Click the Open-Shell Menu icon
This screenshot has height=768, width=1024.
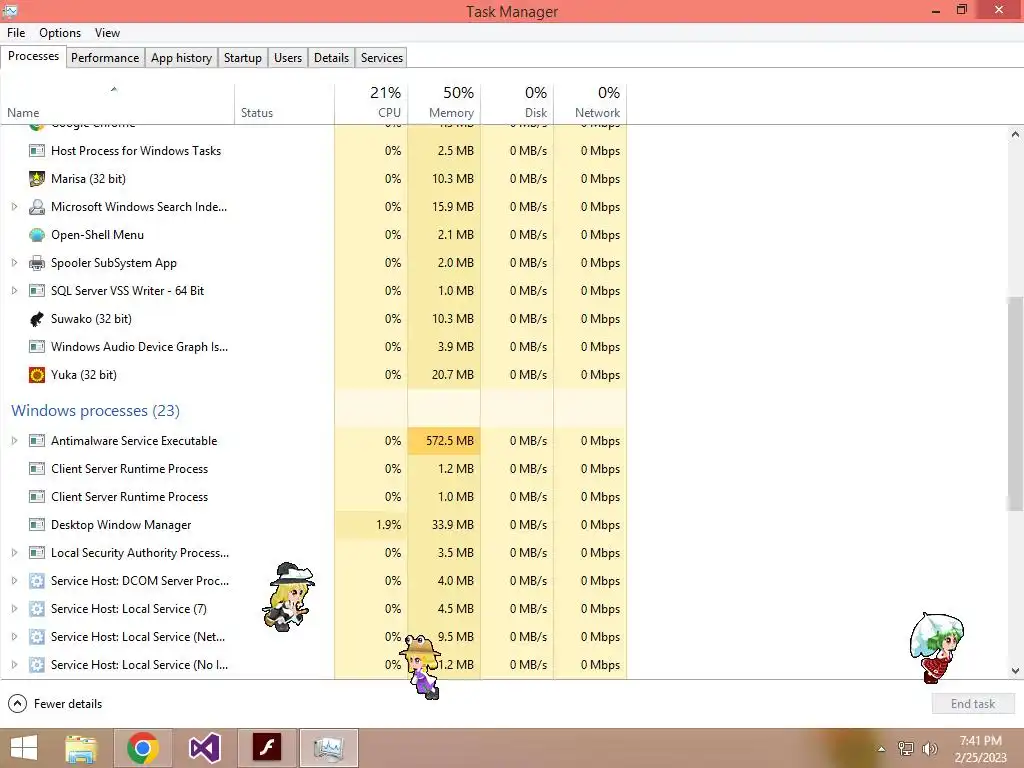click(x=37, y=234)
